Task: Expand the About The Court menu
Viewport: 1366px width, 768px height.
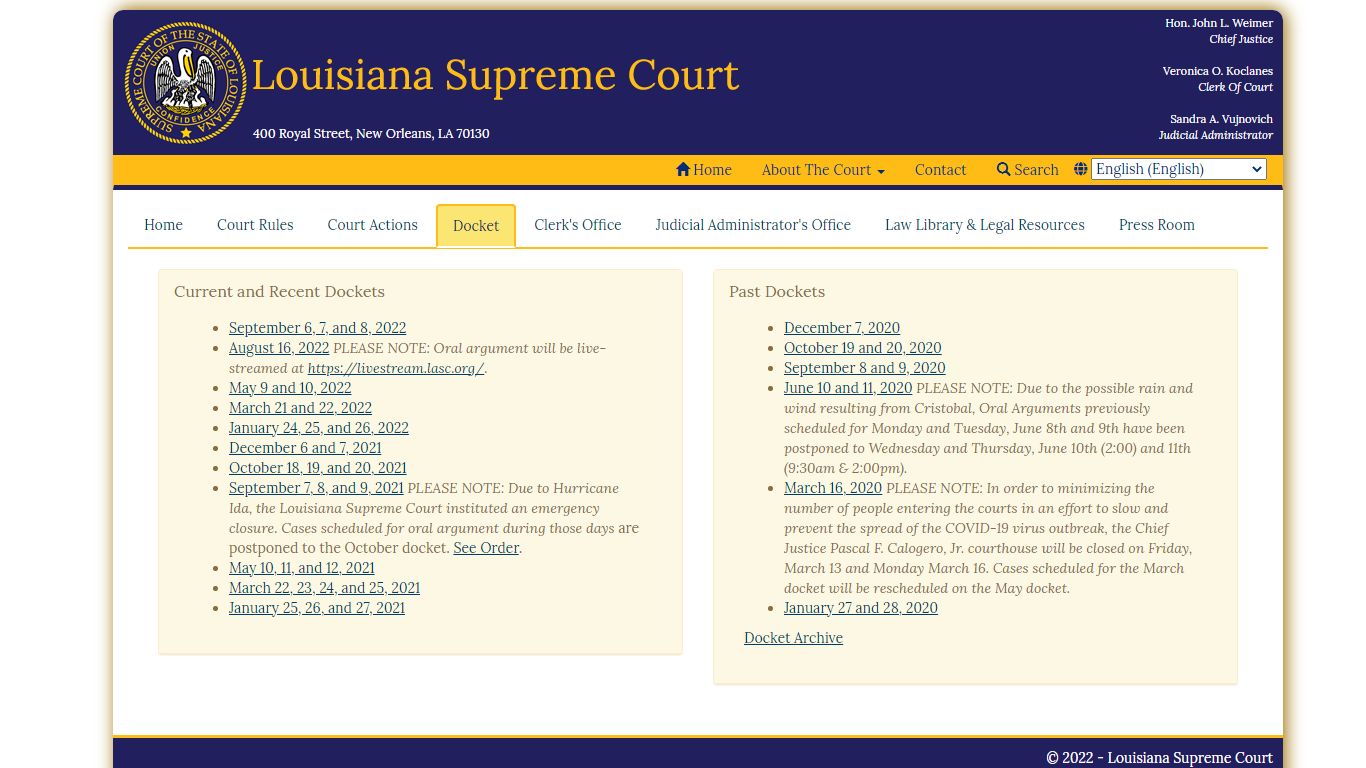Action: 823,170
